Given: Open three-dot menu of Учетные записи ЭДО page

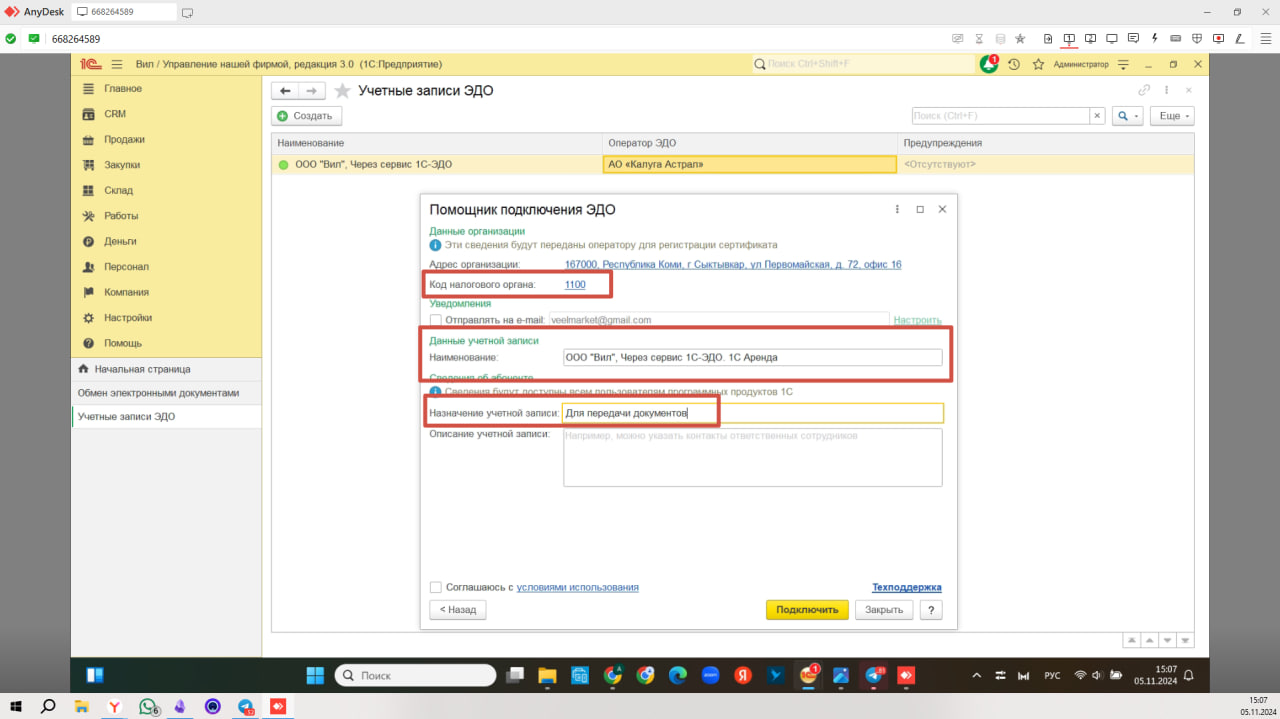Looking at the screenshot, I should 1166,90.
